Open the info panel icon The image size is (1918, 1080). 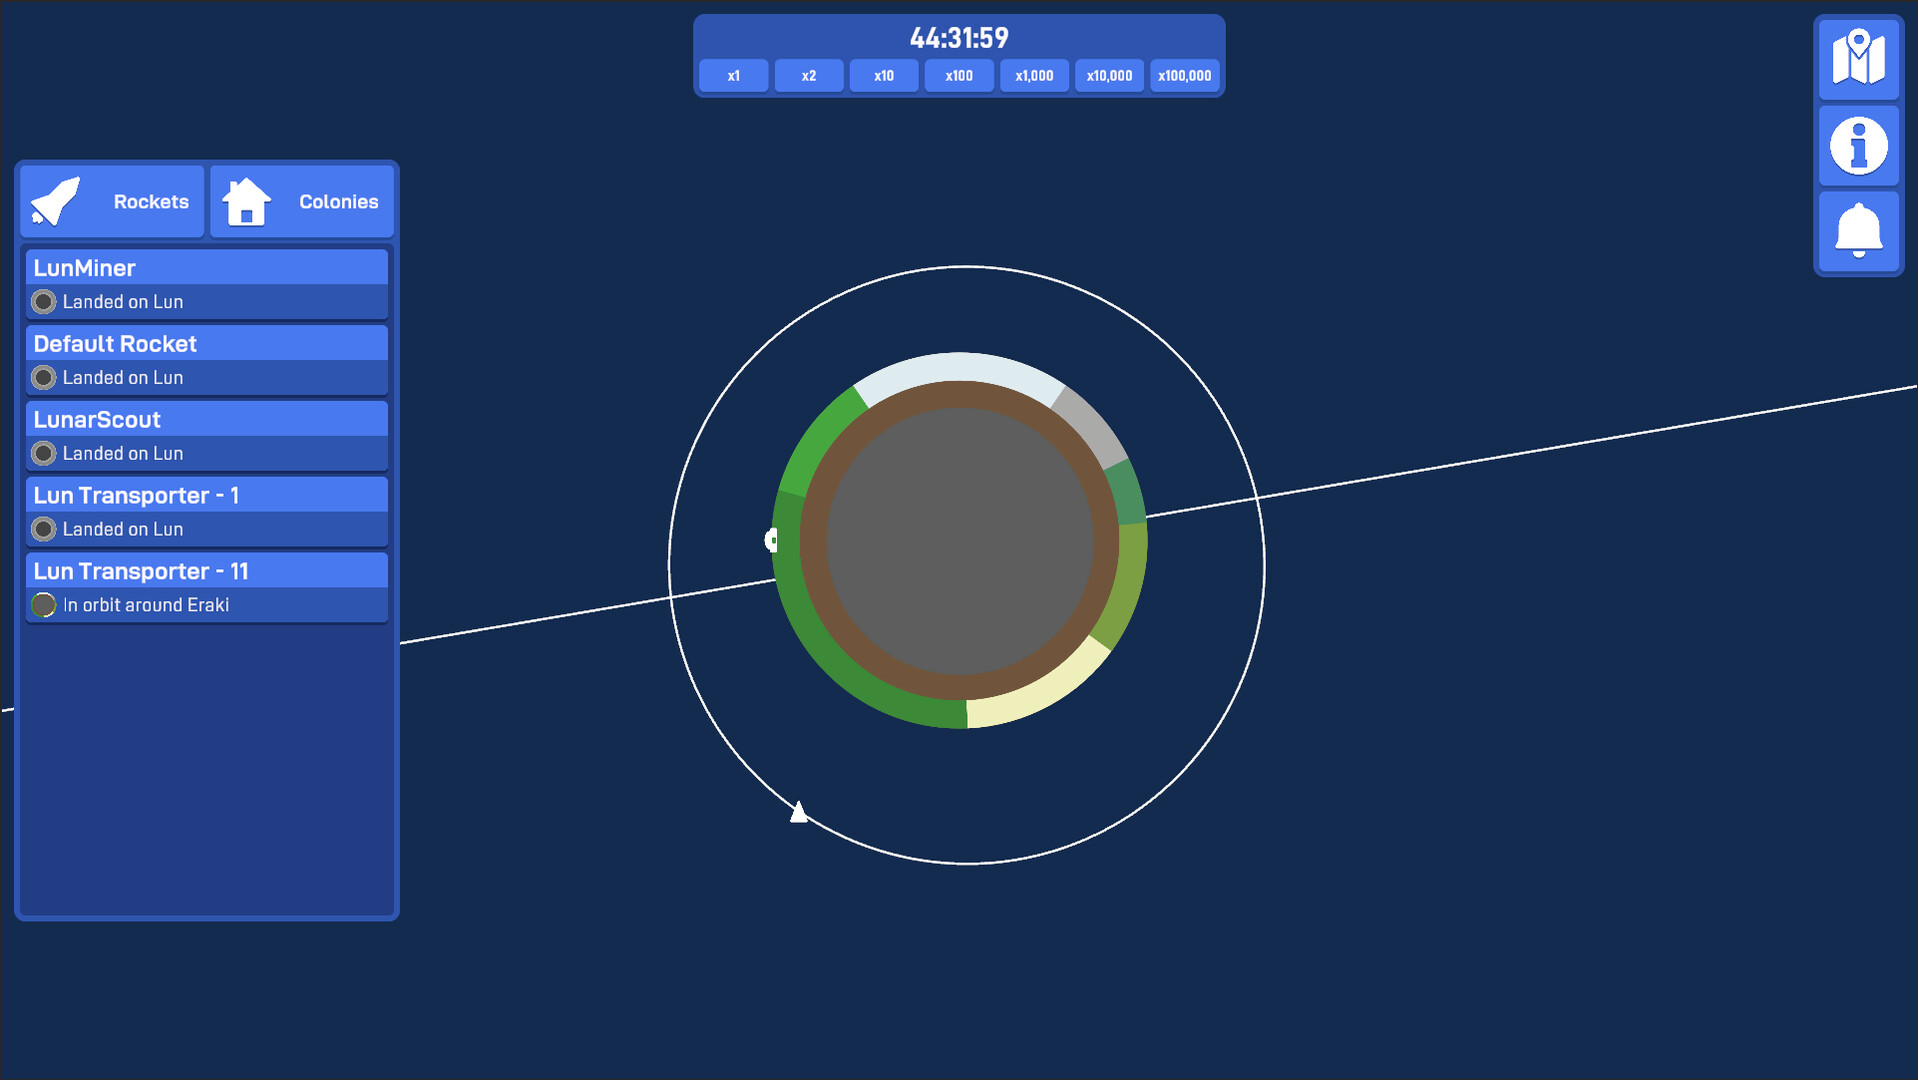1858,146
